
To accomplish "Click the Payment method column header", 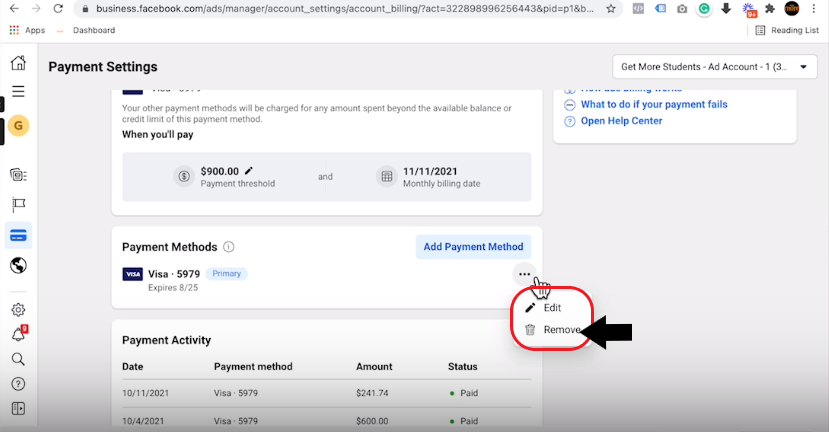I will (x=253, y=366).
